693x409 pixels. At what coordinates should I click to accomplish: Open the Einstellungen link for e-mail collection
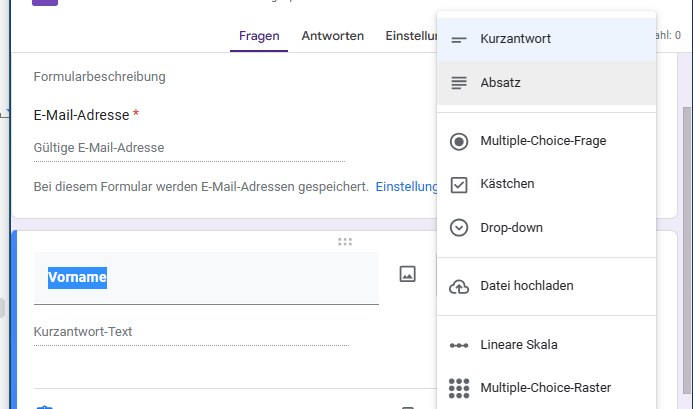(x=406, y=186)
